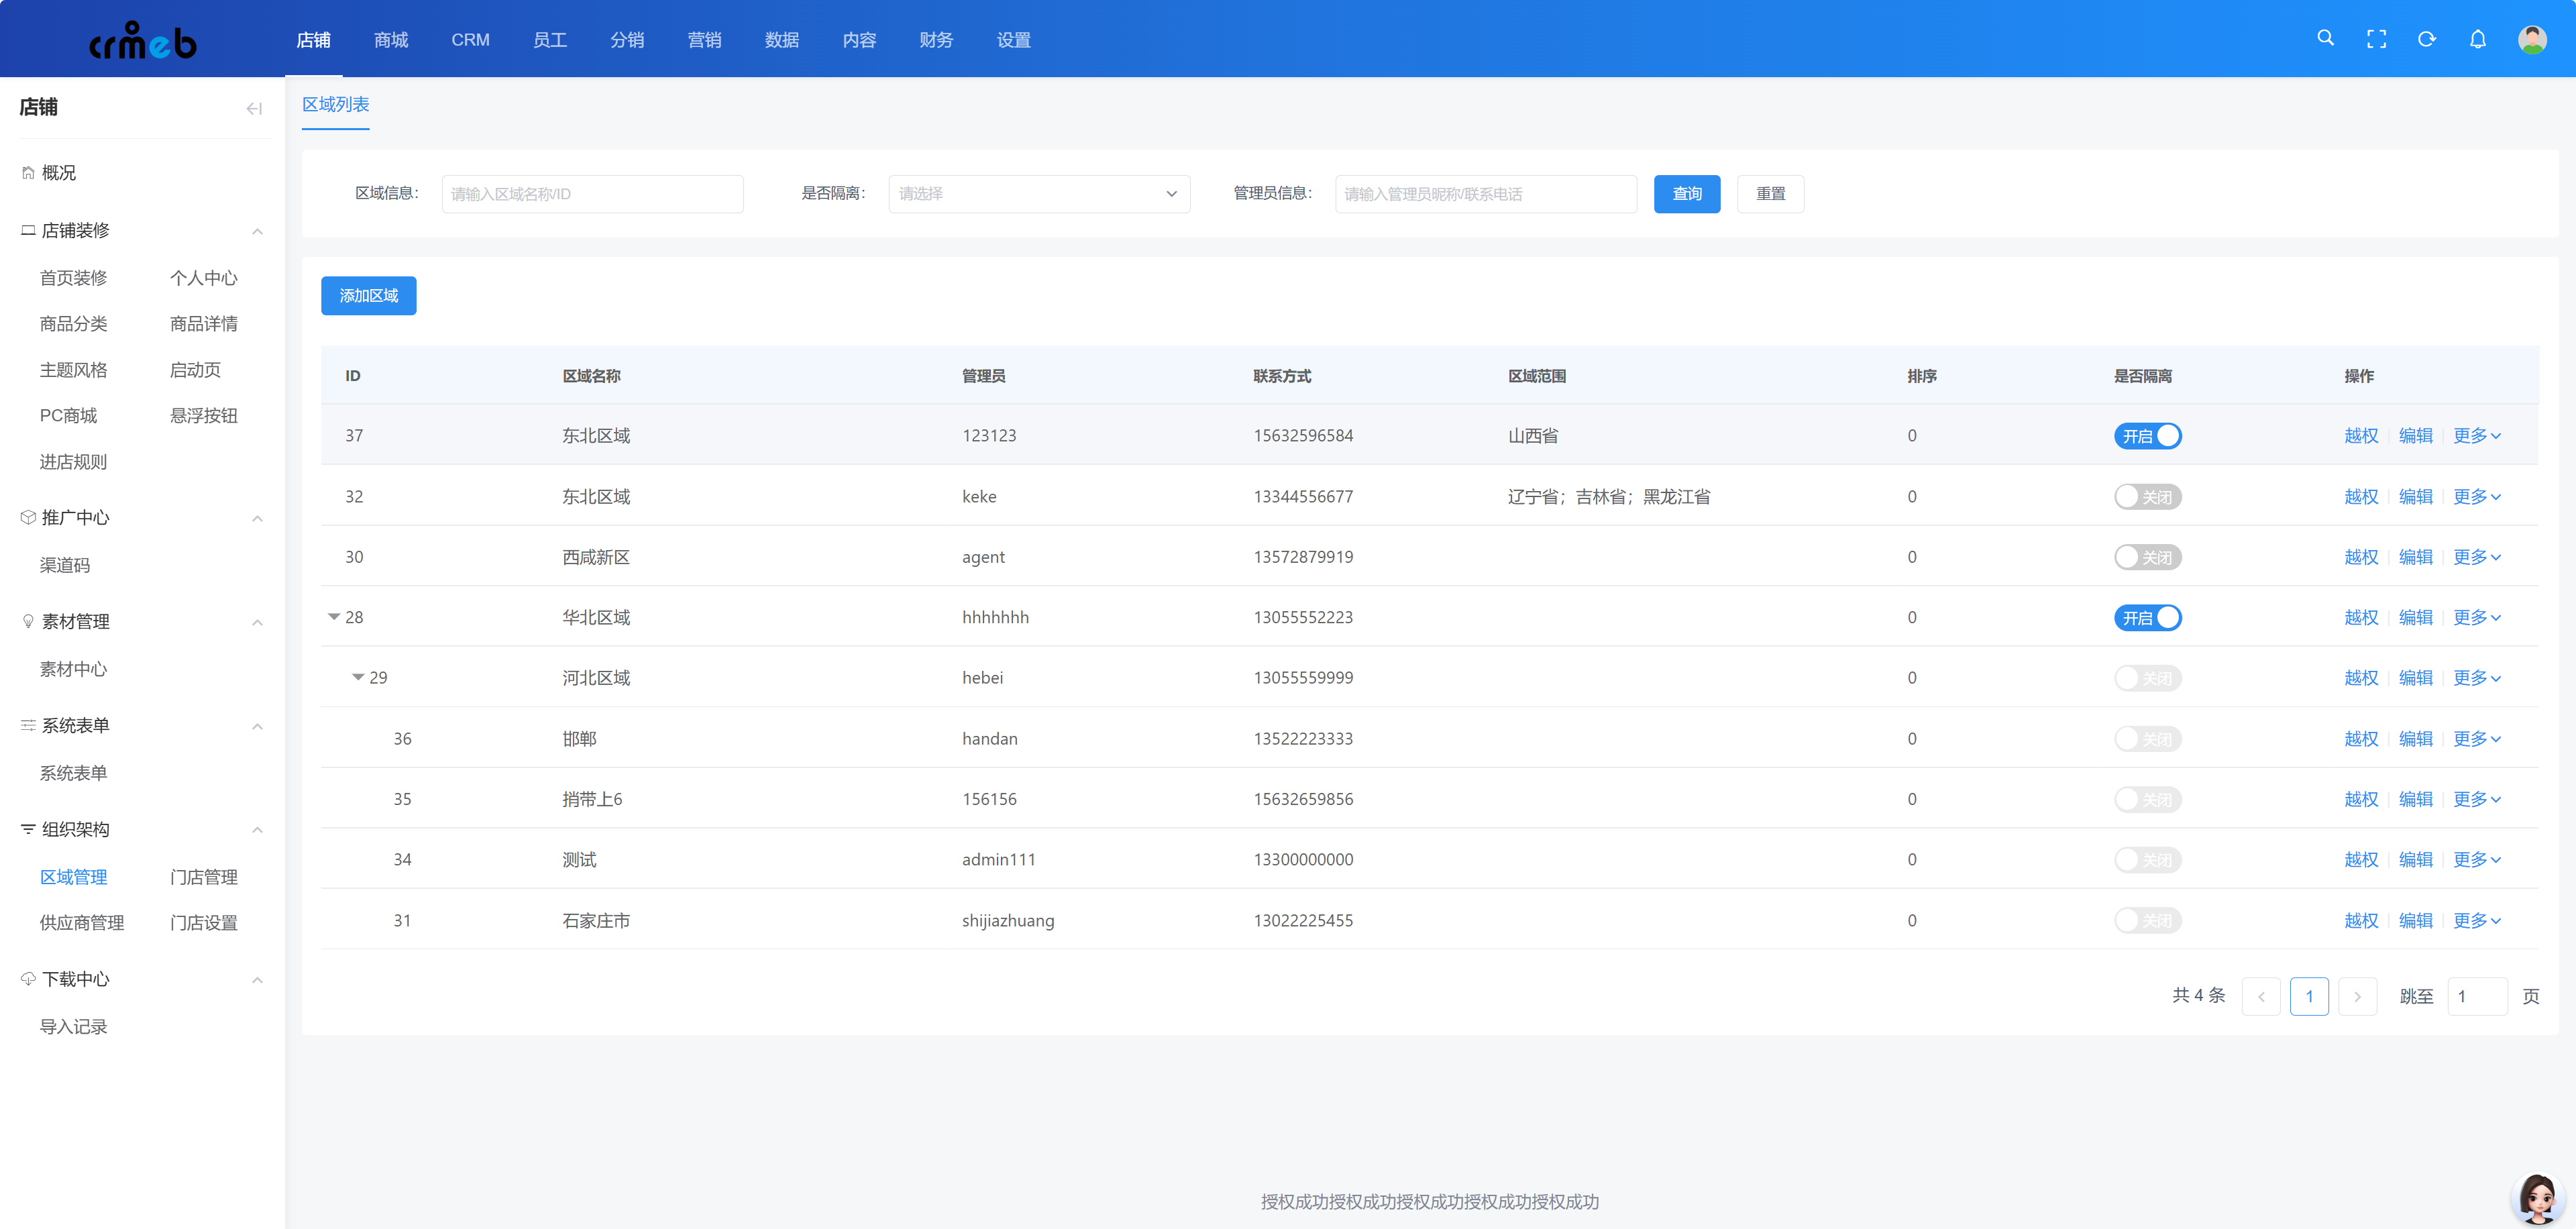Click the 添加区域 button
The height and width of the screenshot is (1229, 2576).
click(x=368, y=296)
